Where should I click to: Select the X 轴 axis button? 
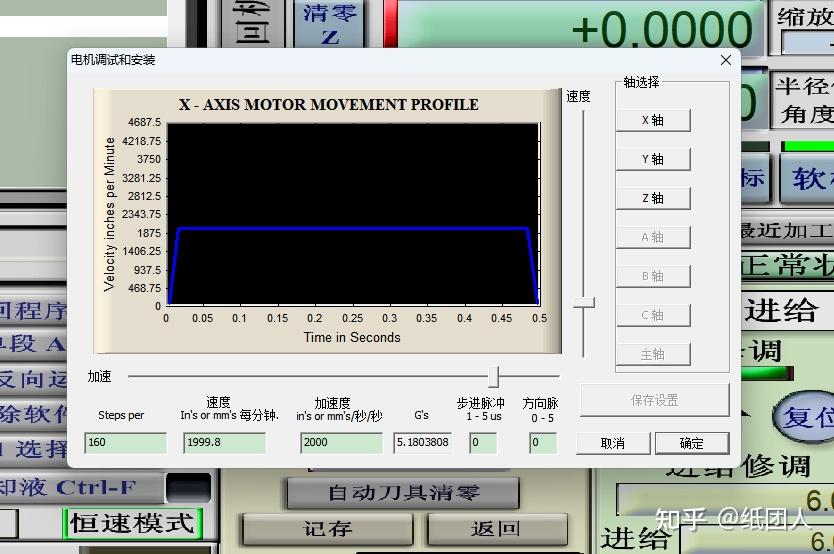pos(653,120)
